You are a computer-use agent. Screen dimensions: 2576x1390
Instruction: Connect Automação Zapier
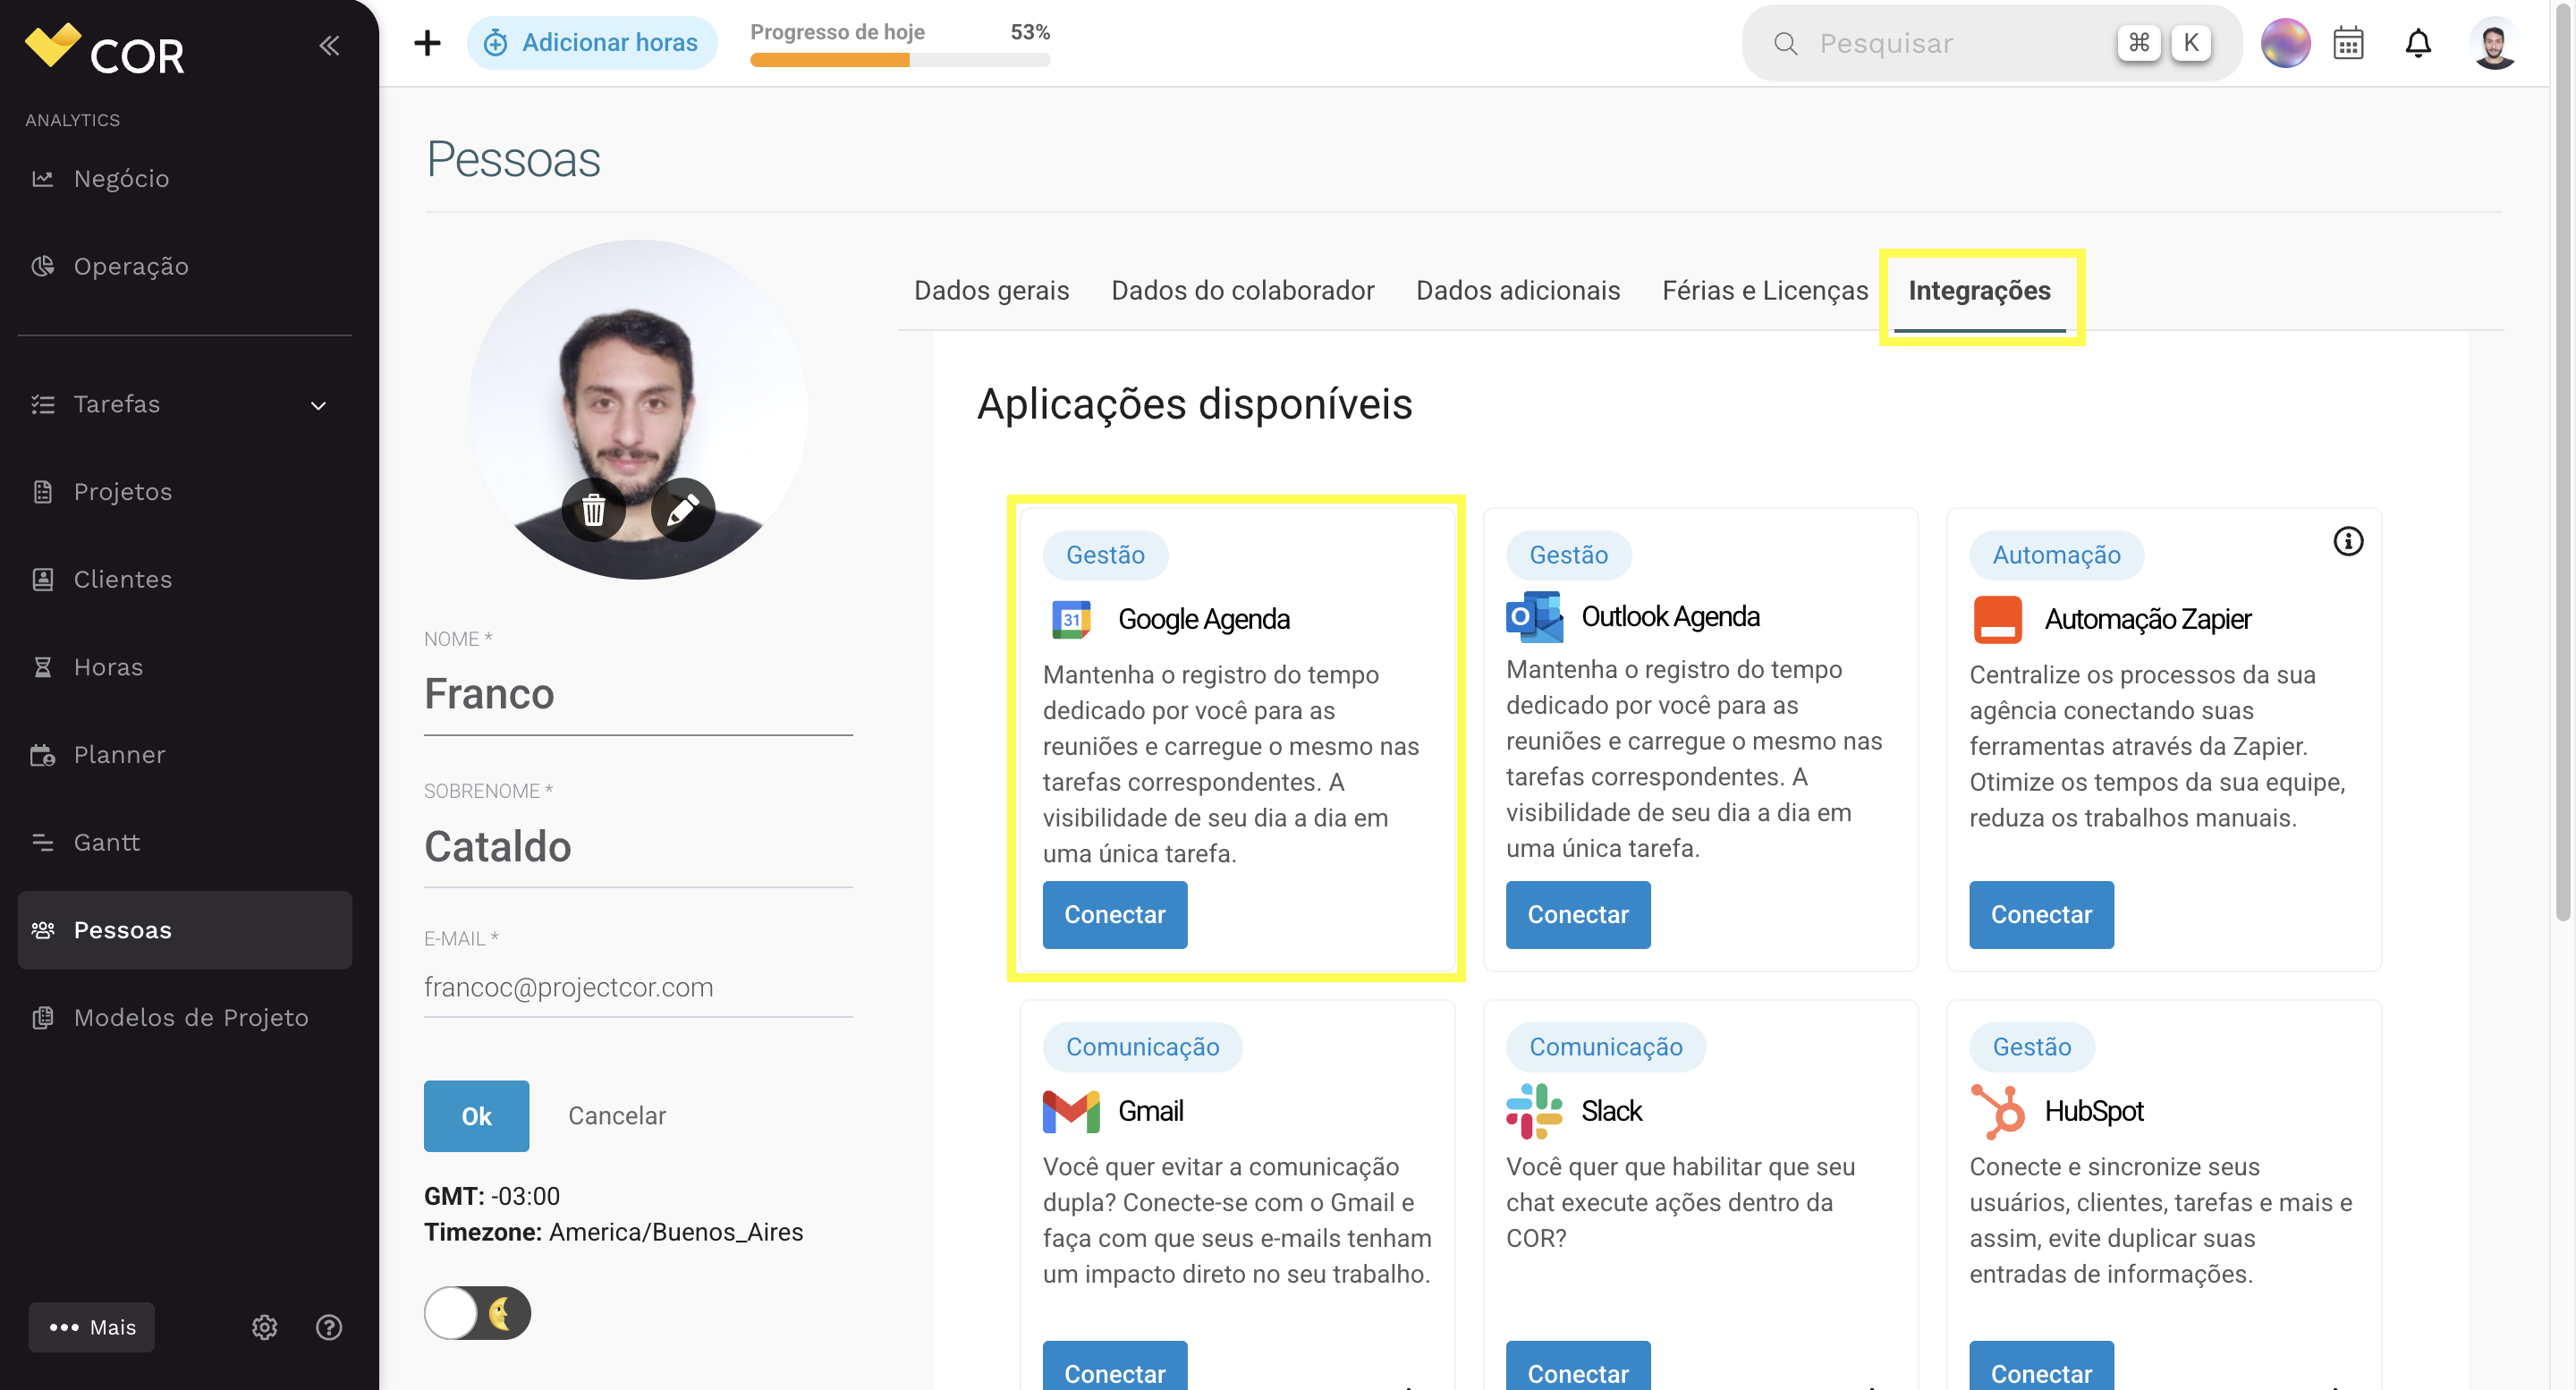[x=2041, y=914]
